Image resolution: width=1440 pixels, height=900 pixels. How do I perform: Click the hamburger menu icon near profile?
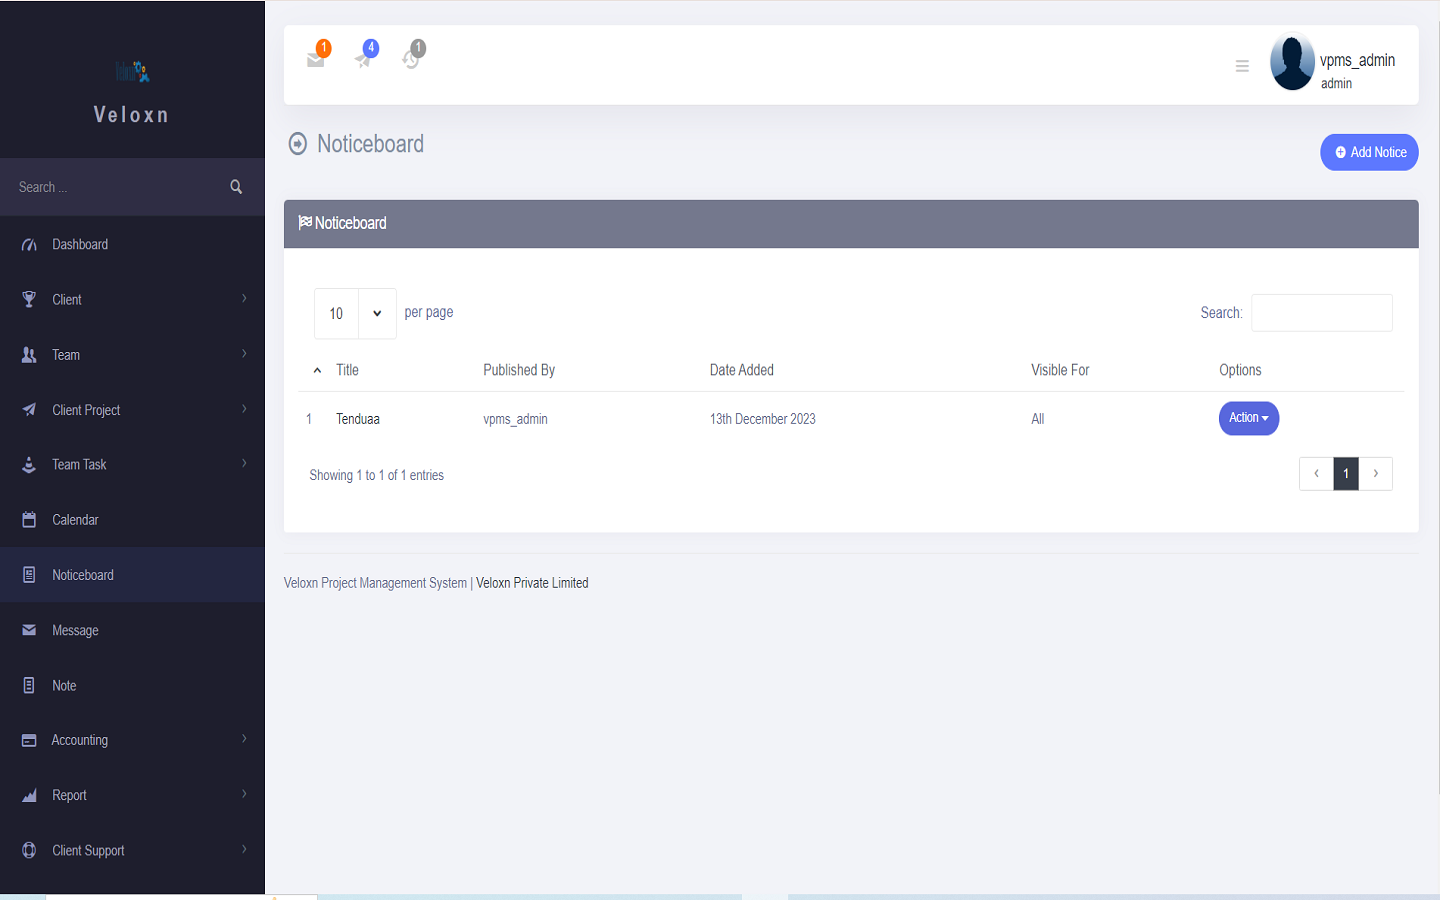tap(1242, 65)
